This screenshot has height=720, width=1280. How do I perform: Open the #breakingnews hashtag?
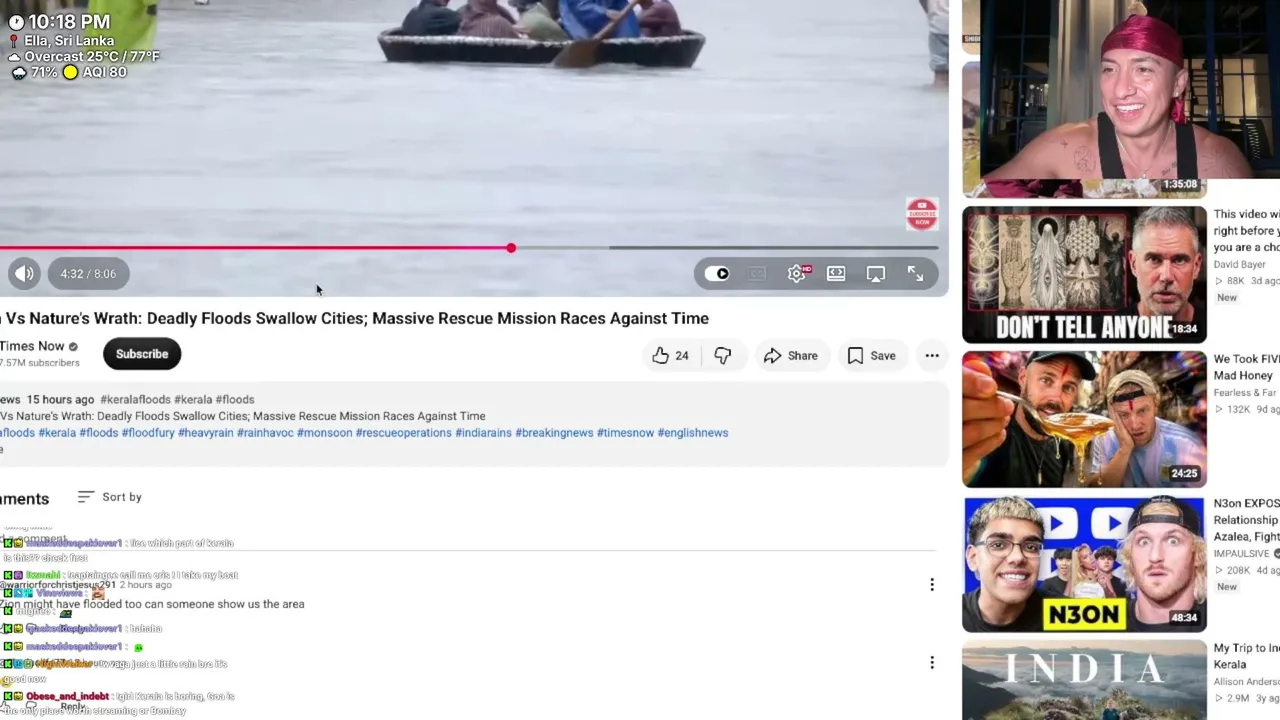click(554, 433)
